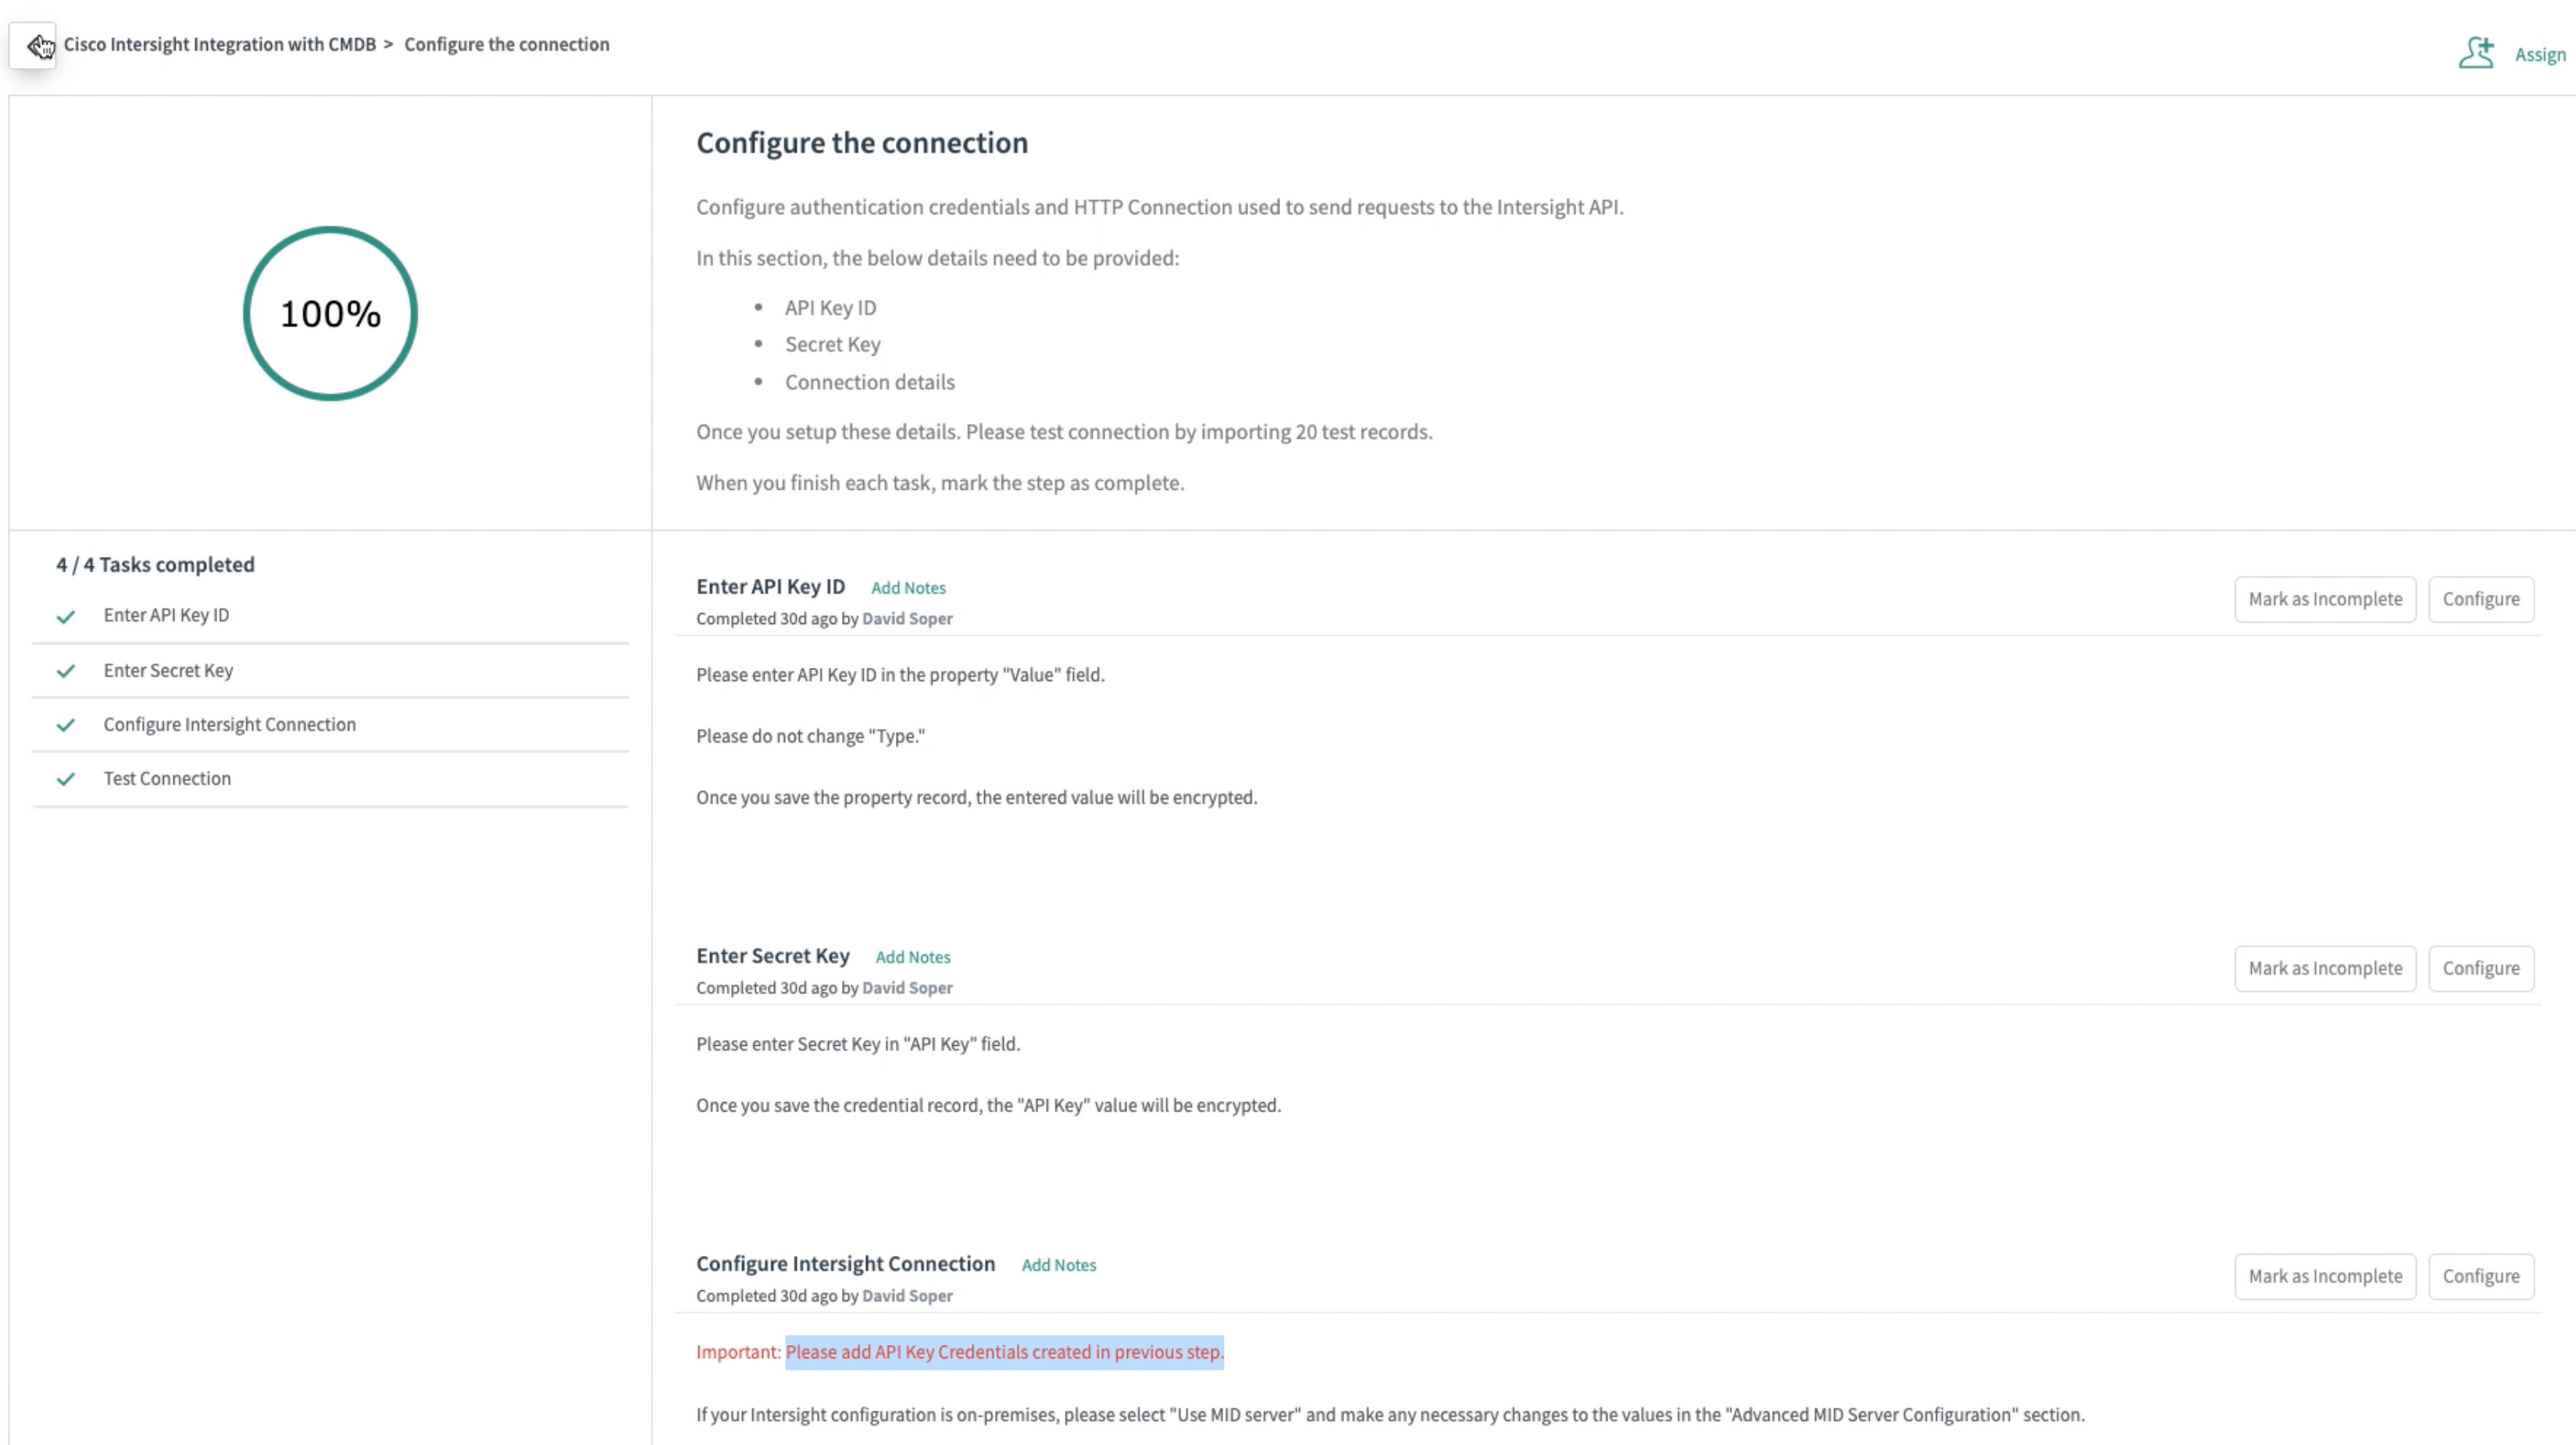
Task: Configure the Configure Intersight Connection task
Action: click(x=2480, y=1276)
